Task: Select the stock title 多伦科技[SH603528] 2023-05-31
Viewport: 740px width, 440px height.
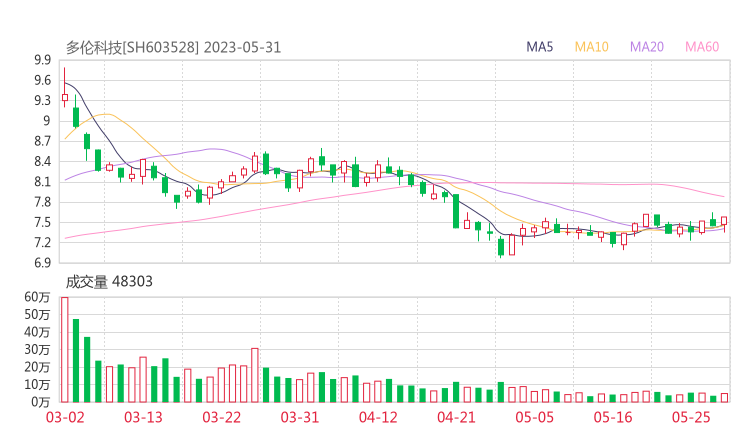Action: pyautogui.click(x=173, y=48)
